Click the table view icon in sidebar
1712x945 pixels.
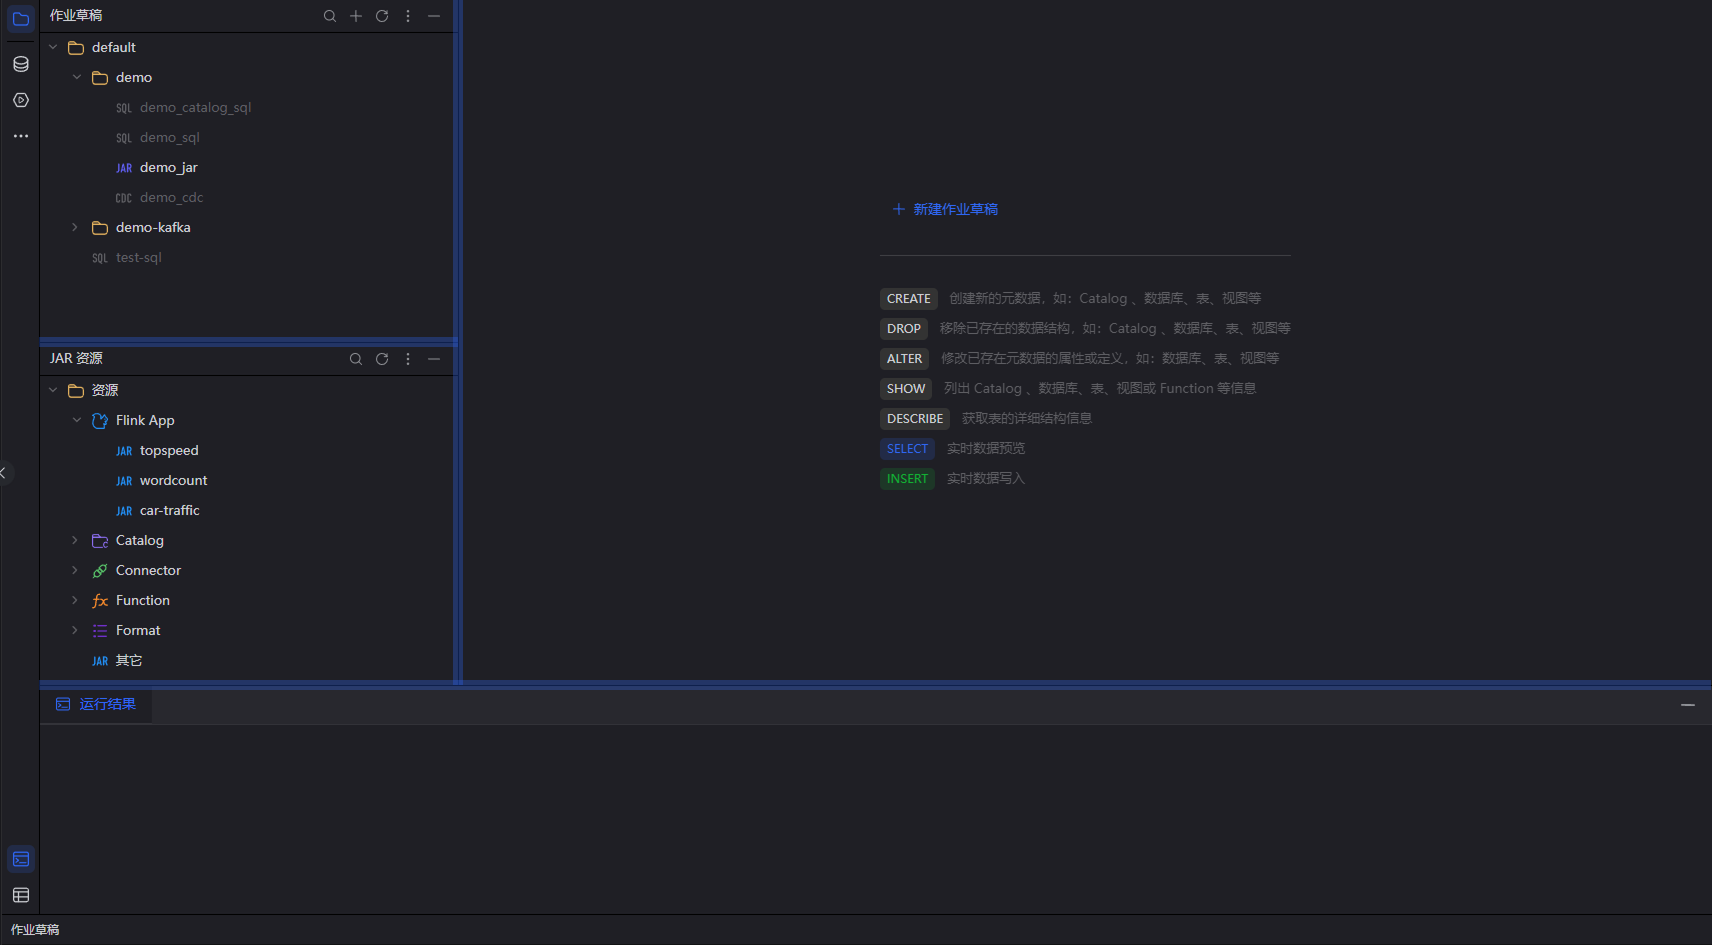click(21, 895)
